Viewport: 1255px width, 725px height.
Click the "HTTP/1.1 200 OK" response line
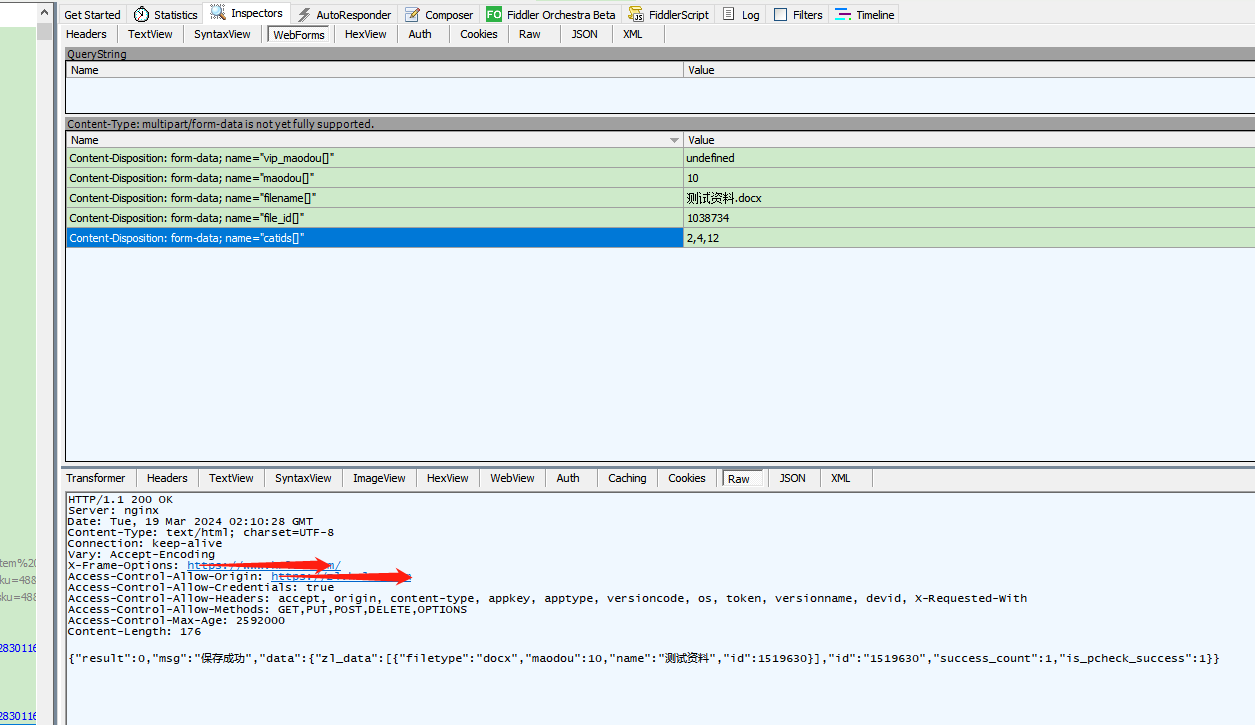[x=120, y=499]
